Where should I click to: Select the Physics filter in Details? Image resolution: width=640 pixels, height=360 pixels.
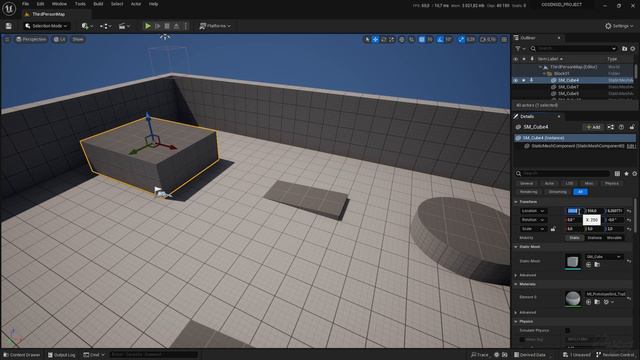tap(611, 183)
